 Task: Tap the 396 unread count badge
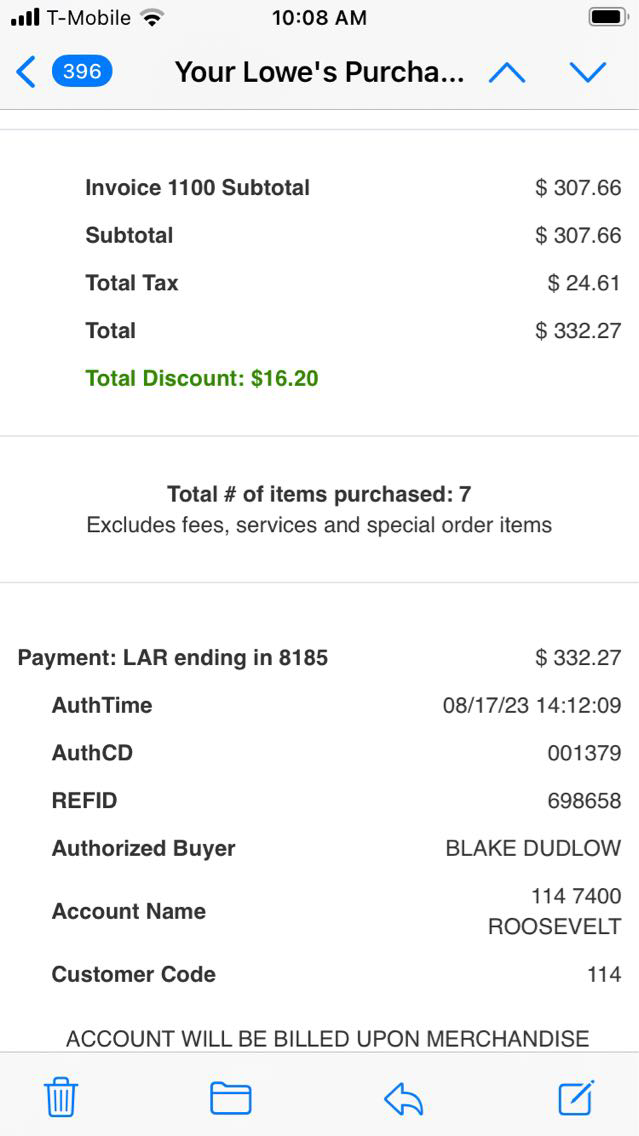pyautogui.click(x=81, y=72)
